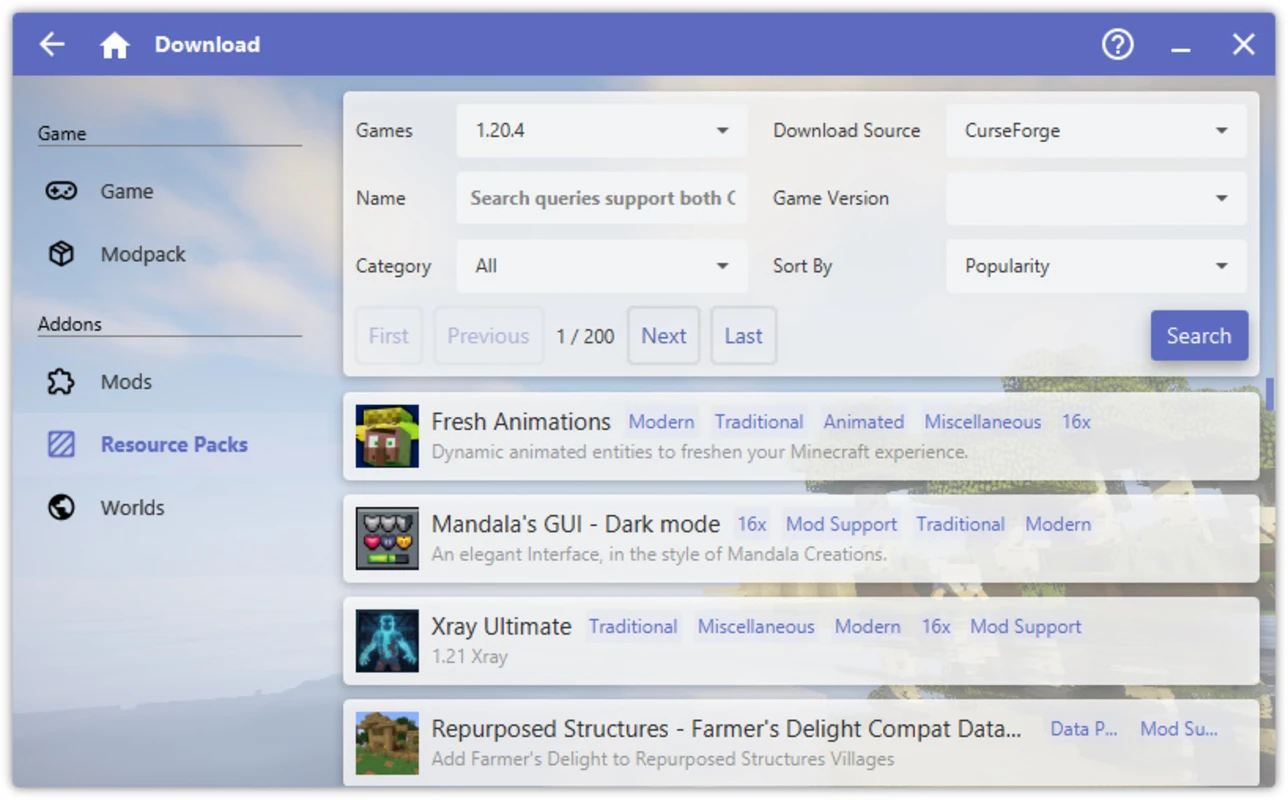Click the Modpack cube icon
The width and height of the screenshot is (1288, 800).
tap(61, 254)
